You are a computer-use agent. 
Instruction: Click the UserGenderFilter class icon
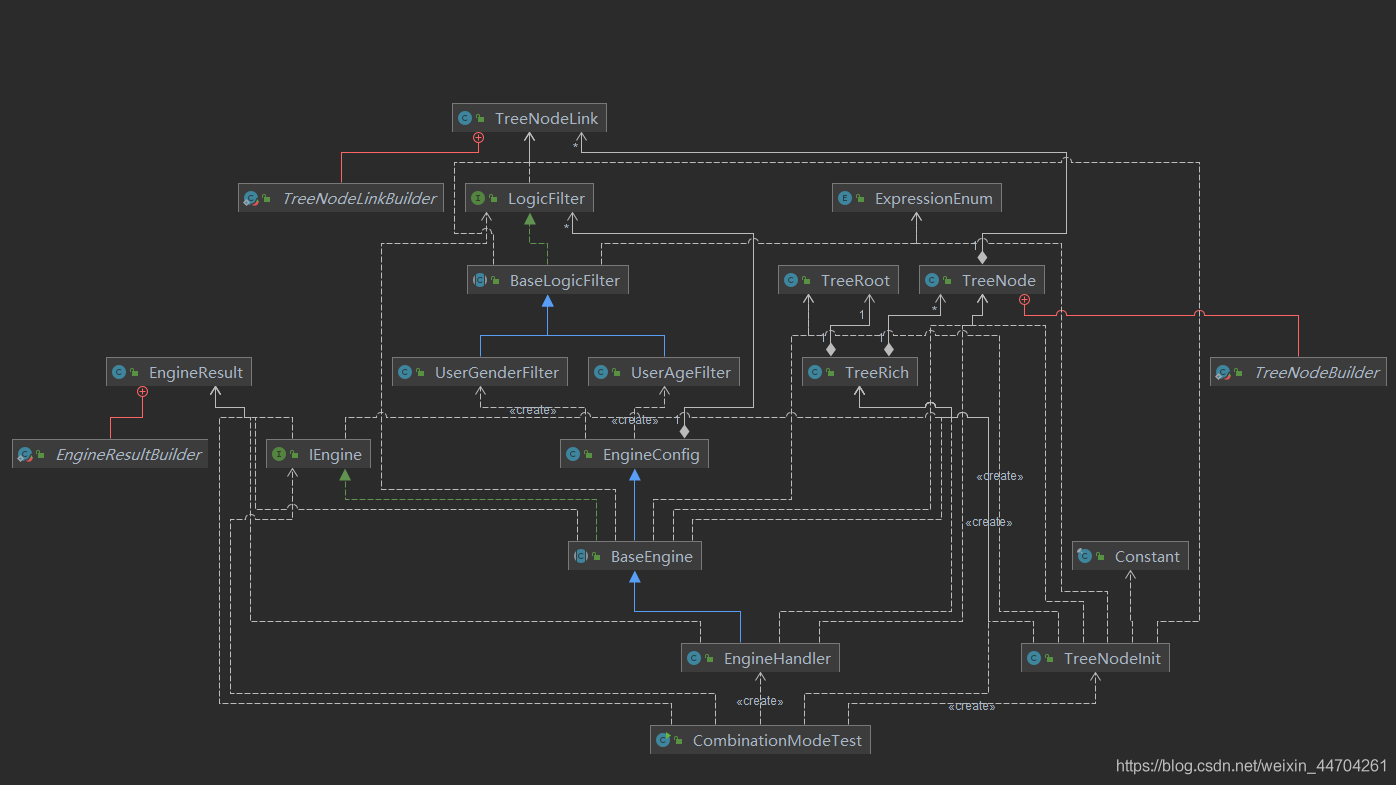click(405, 372)
